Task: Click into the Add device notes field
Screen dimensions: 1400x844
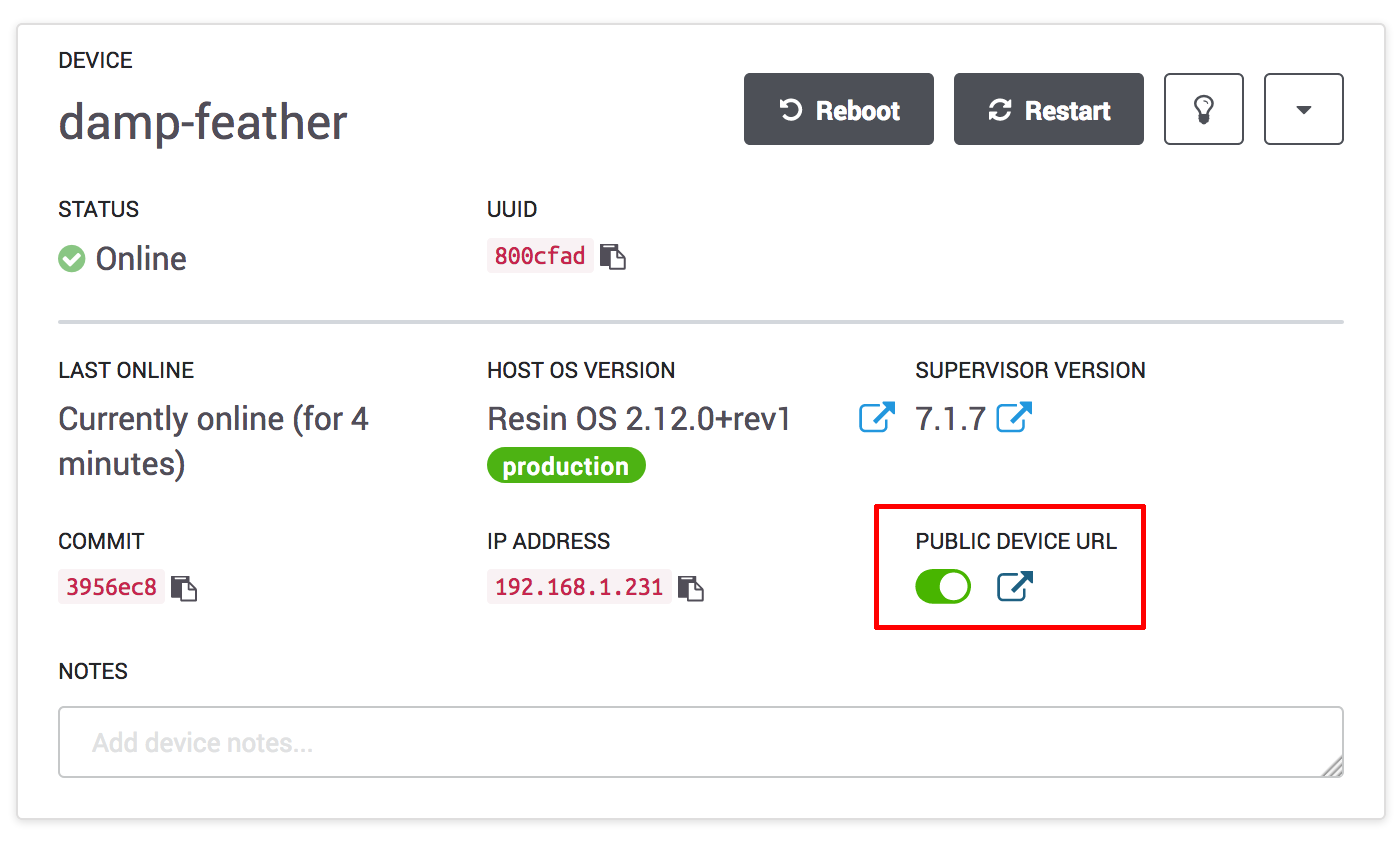Action: coord(700,741)
